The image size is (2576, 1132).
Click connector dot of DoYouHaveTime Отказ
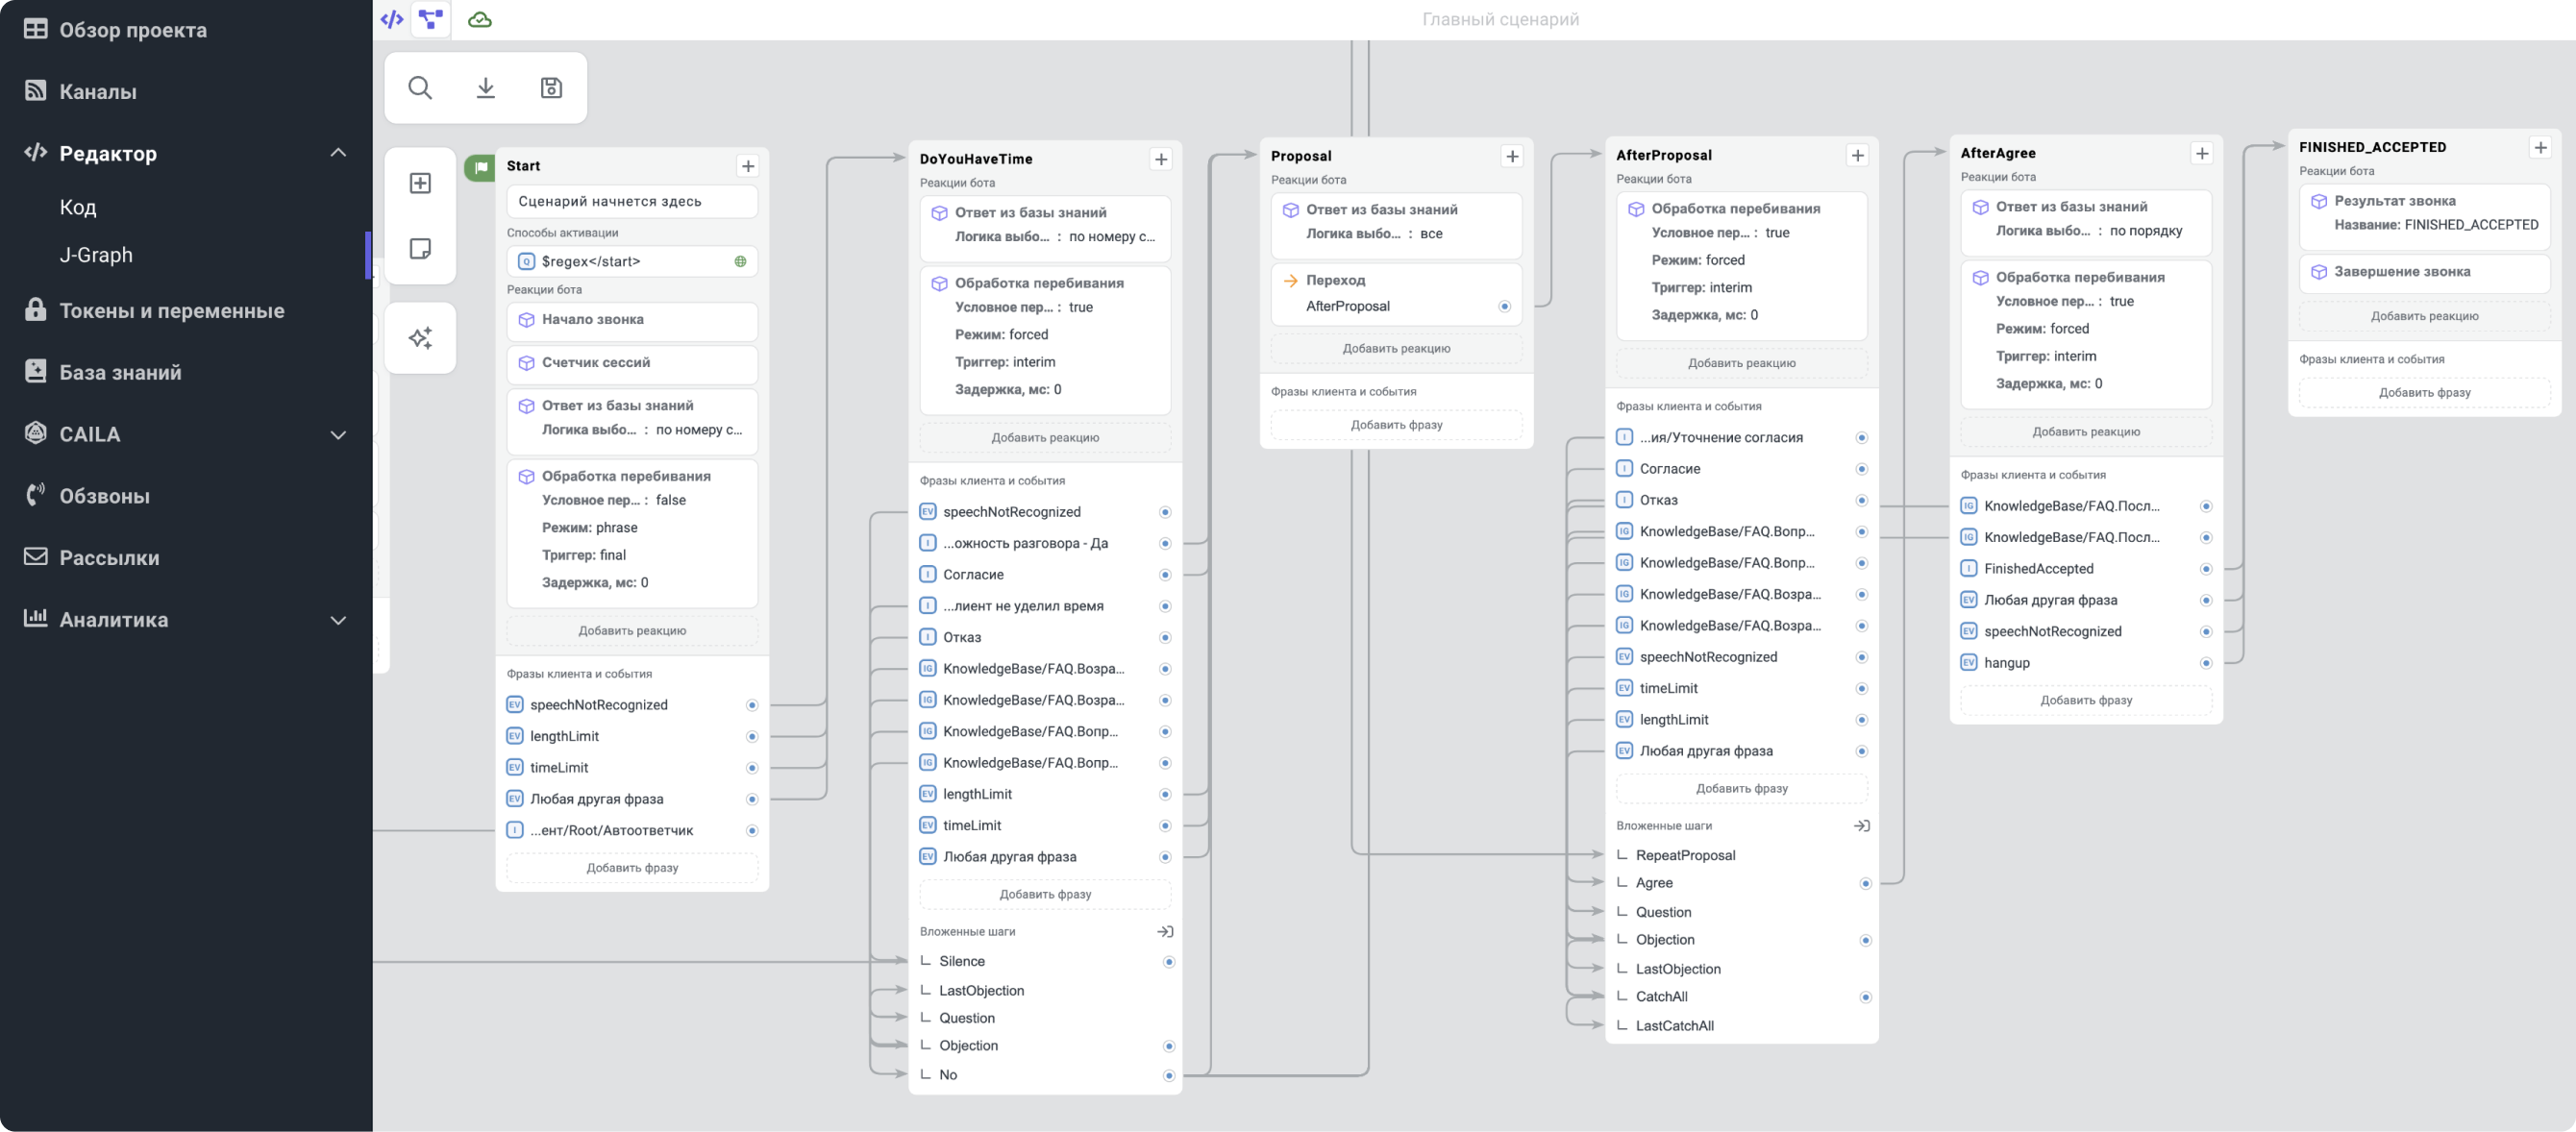point(1165,637)
